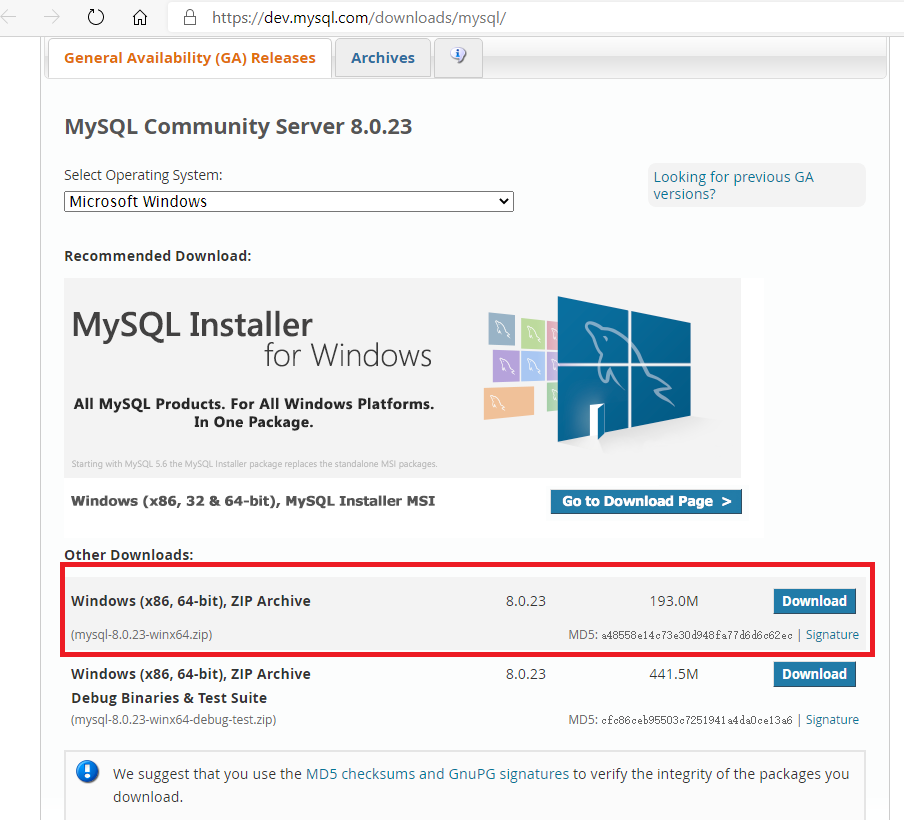Screen dimensions: 904x820
Task: Select the General Availability (GA) Releases tab
Action: point(189,57)
